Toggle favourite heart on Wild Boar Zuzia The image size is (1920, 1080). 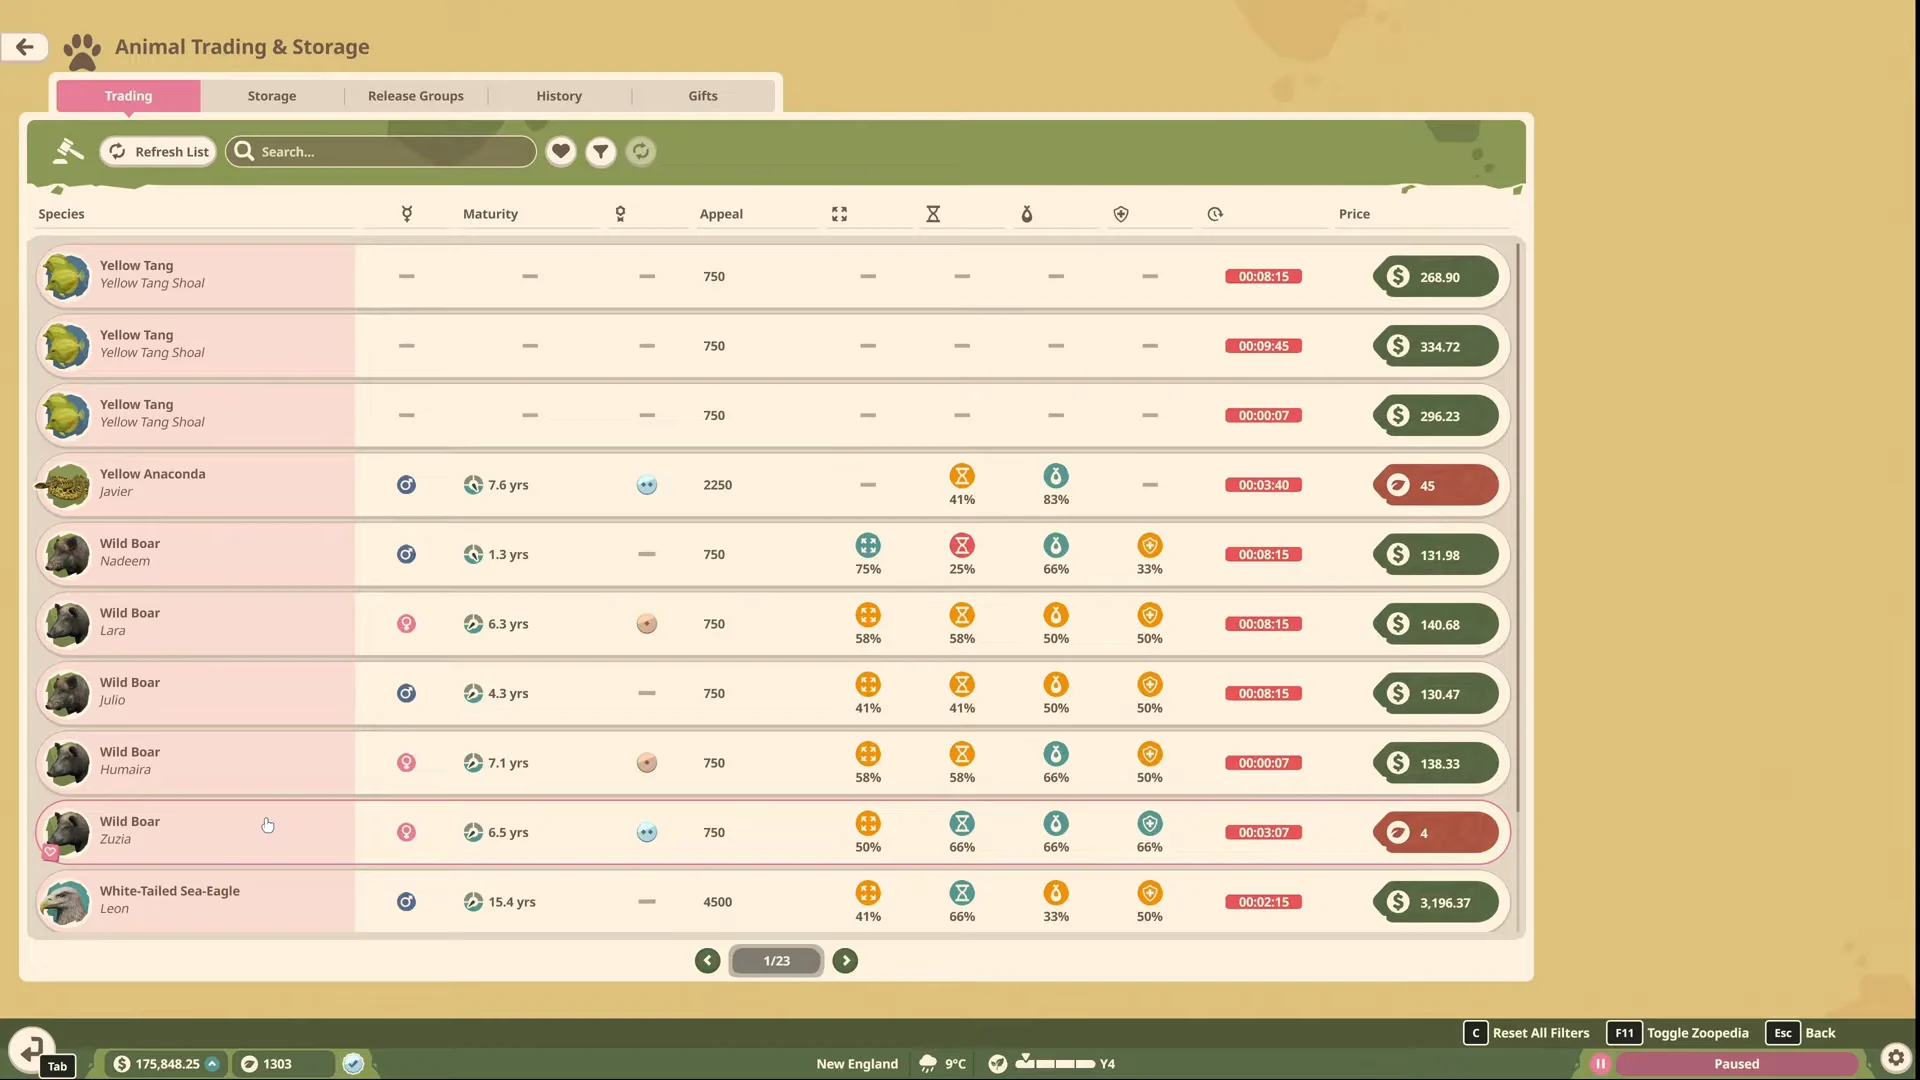[50, 852]
